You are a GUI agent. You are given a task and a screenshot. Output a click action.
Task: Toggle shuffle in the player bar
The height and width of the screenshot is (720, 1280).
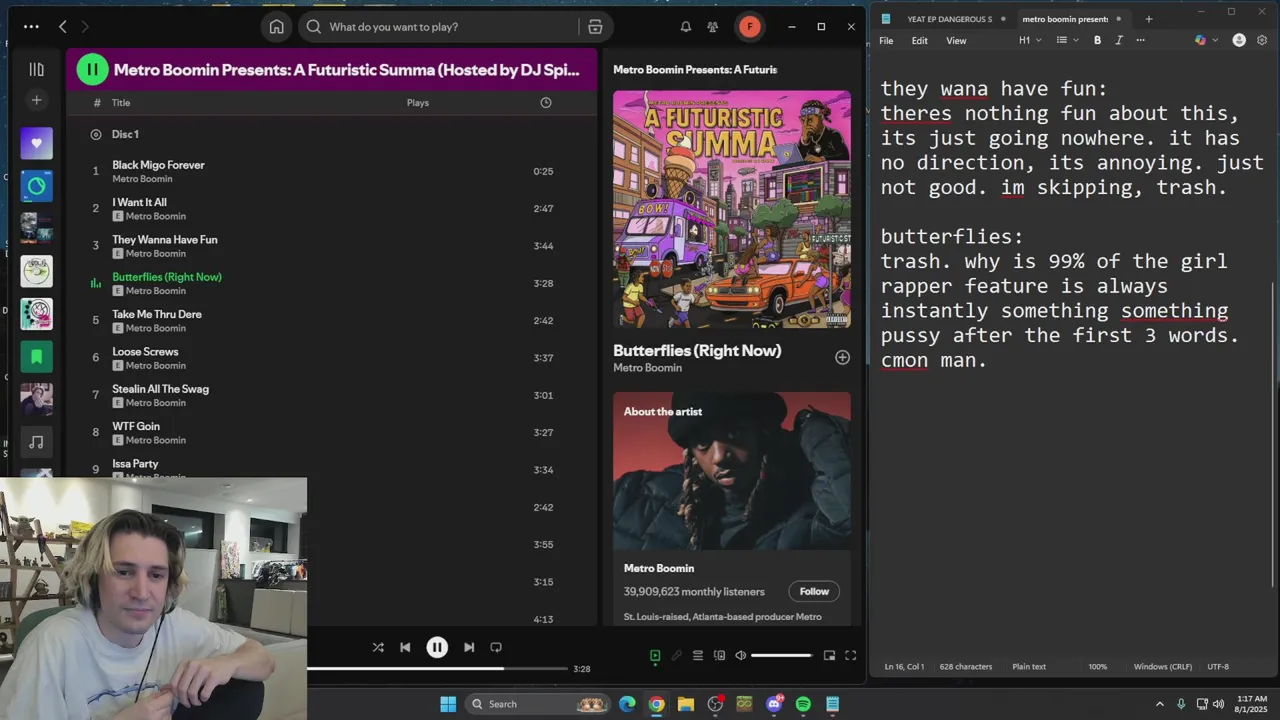378,647
